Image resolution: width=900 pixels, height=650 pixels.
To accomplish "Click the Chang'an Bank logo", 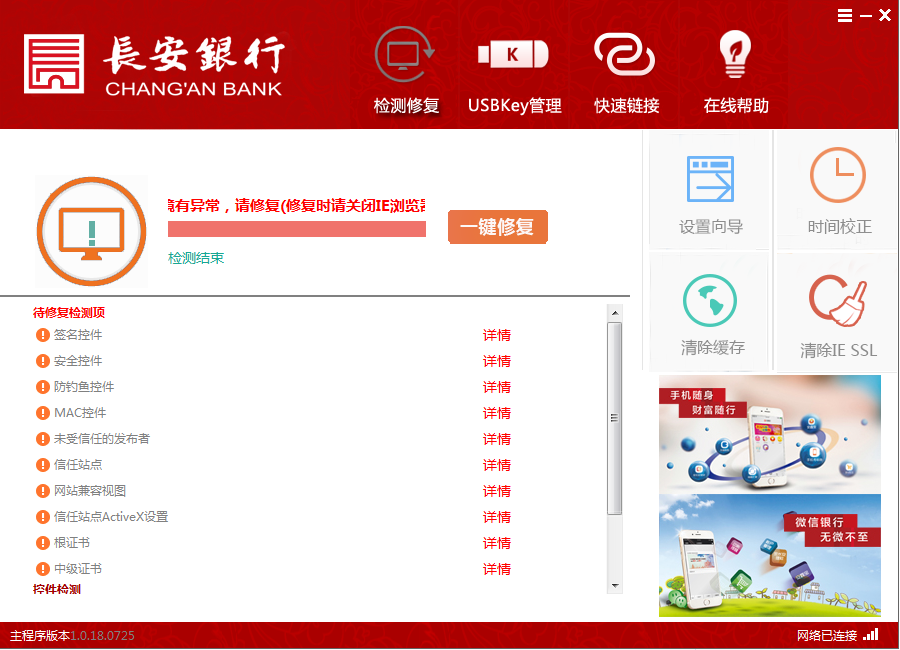I will [154, 64].
